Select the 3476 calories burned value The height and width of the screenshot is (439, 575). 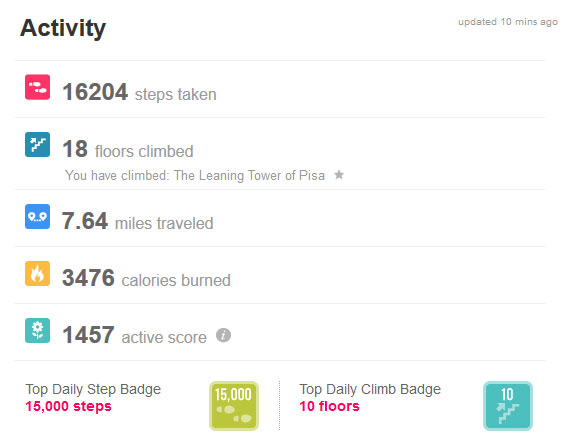pos(88,278)
